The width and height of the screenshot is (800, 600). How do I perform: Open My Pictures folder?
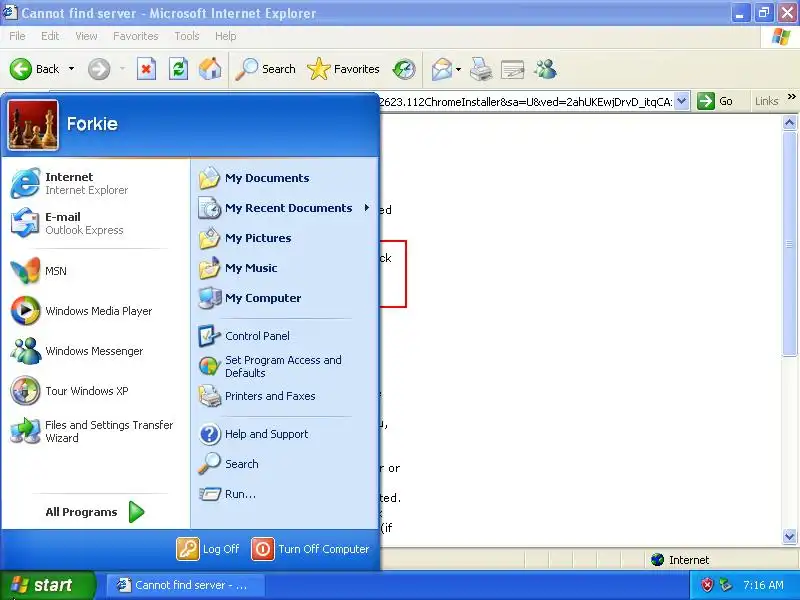coord(285,238)
